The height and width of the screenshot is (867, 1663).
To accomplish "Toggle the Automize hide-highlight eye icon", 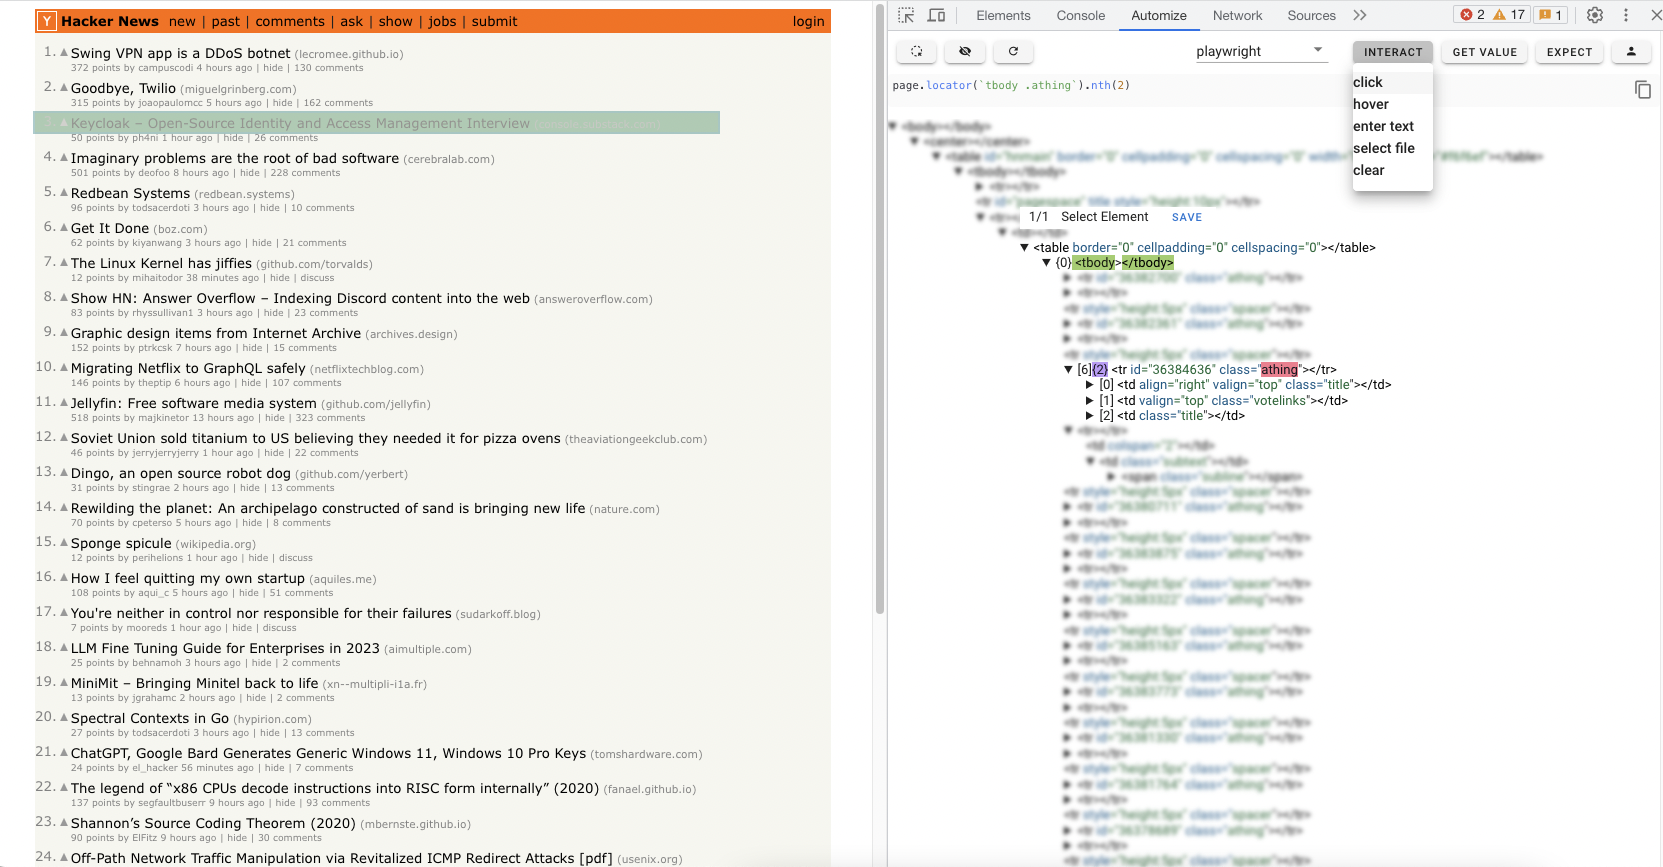I will (x=965, y=51).
